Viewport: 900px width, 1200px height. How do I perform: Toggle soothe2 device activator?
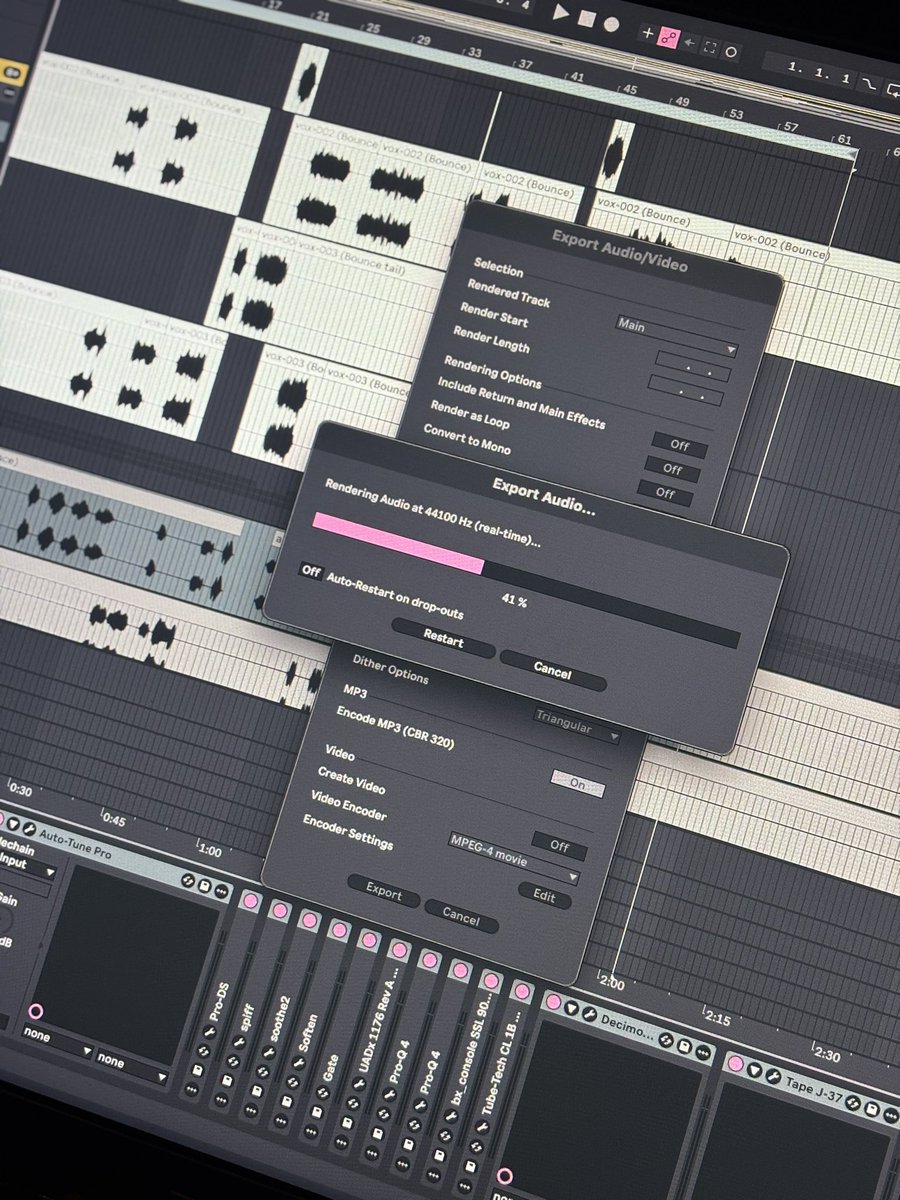click(309, 920)
